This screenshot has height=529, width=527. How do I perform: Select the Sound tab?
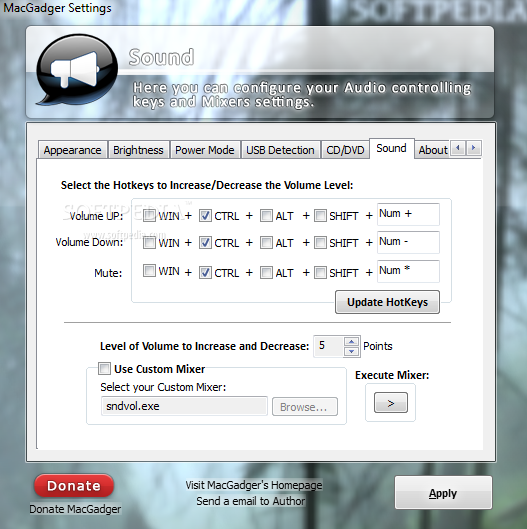tap(391, 148)
